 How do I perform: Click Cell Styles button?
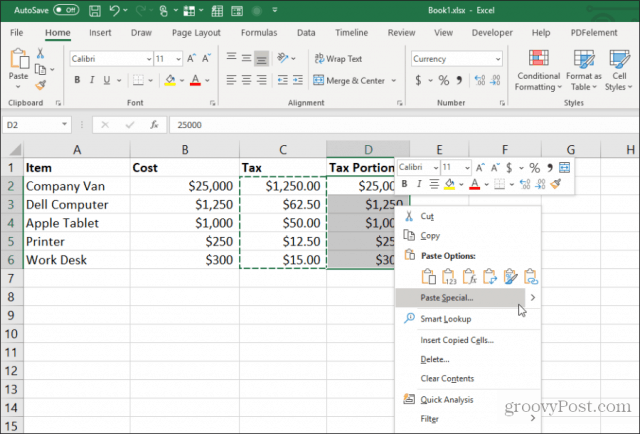pos(619,70)
